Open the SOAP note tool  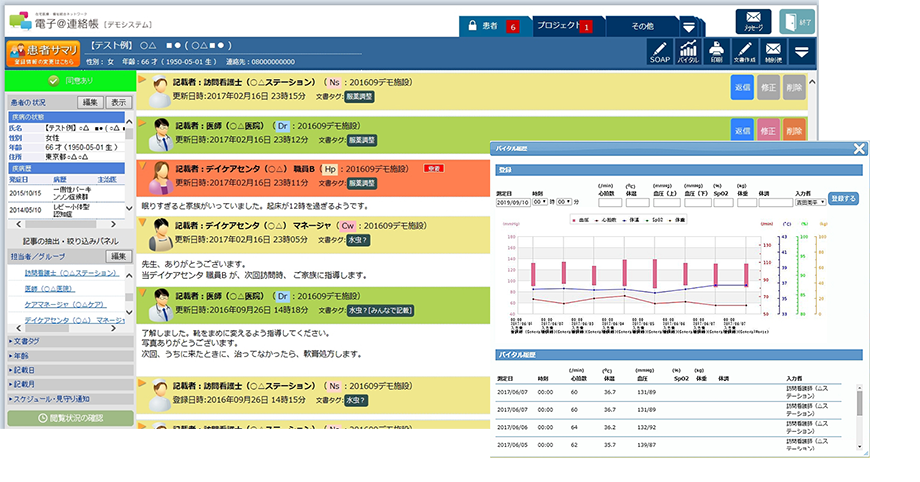659,52
